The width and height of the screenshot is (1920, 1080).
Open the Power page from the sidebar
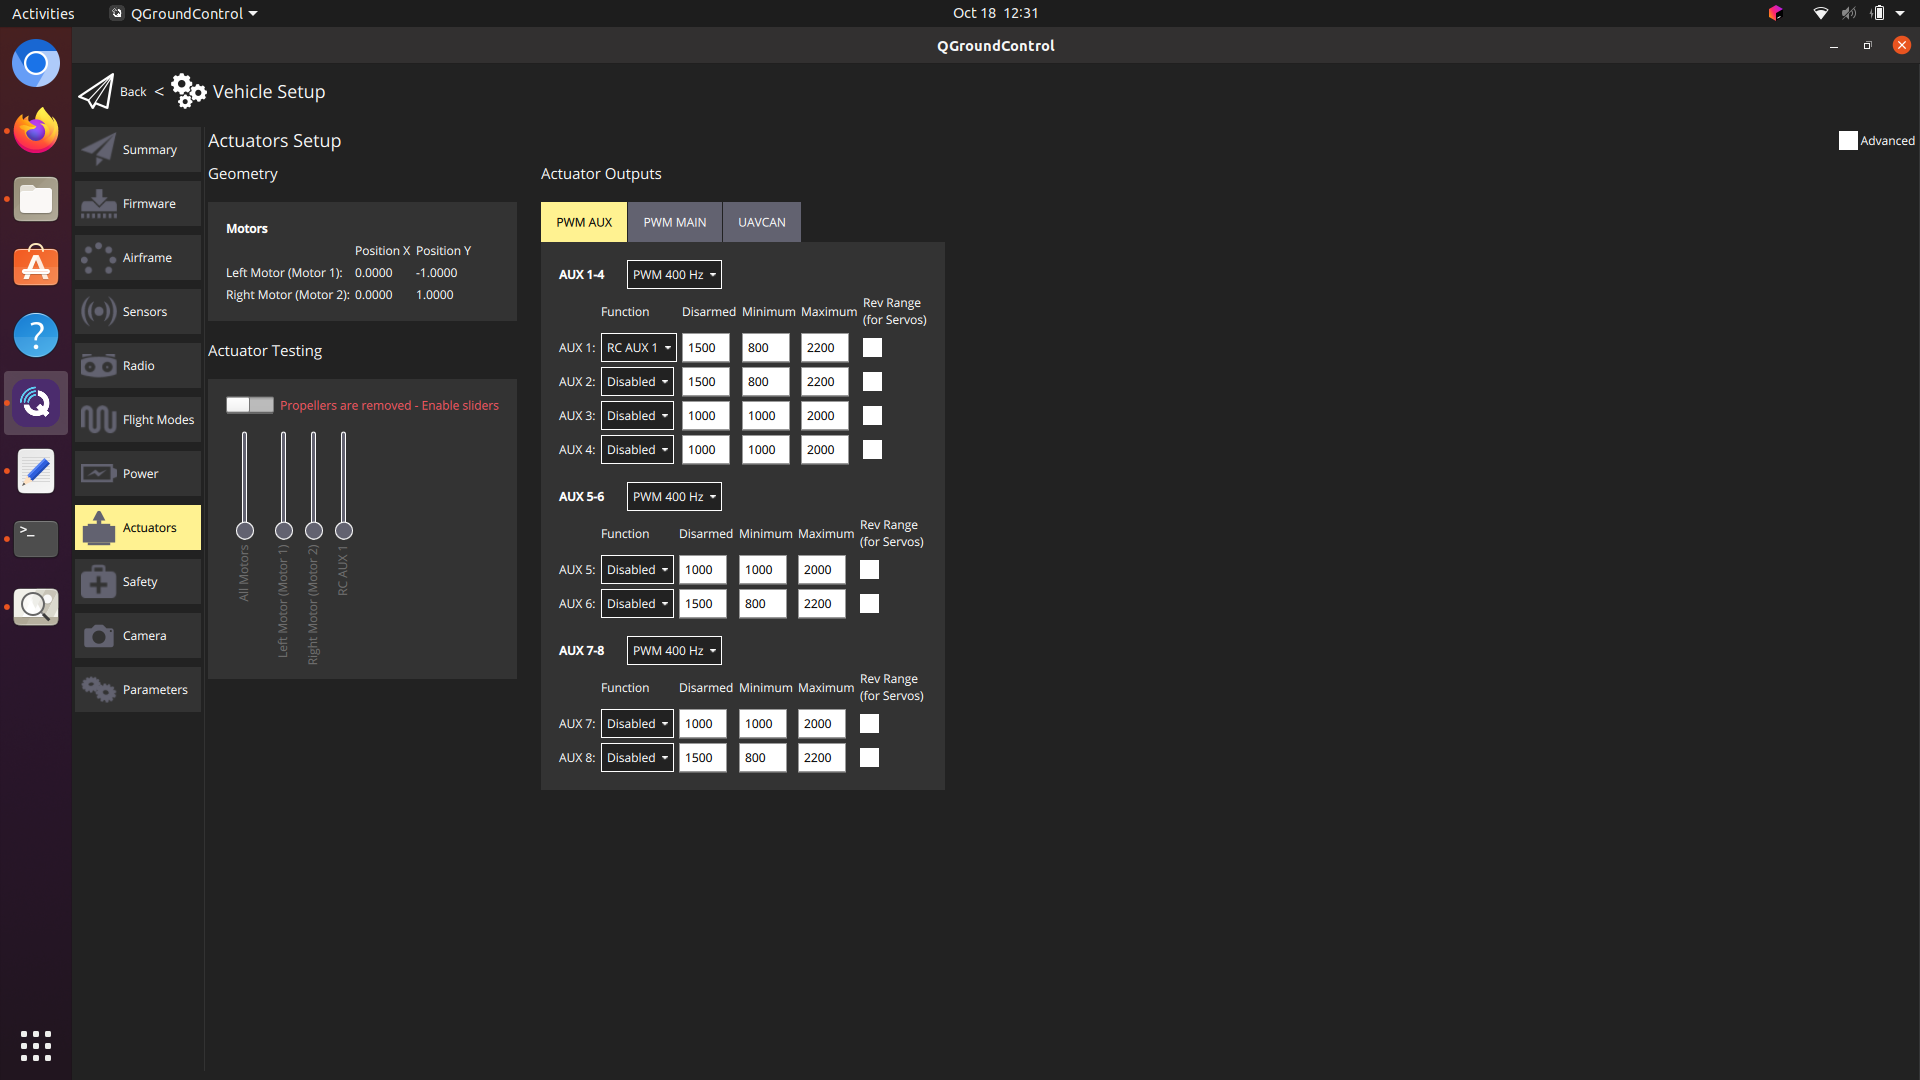point(138,474)
